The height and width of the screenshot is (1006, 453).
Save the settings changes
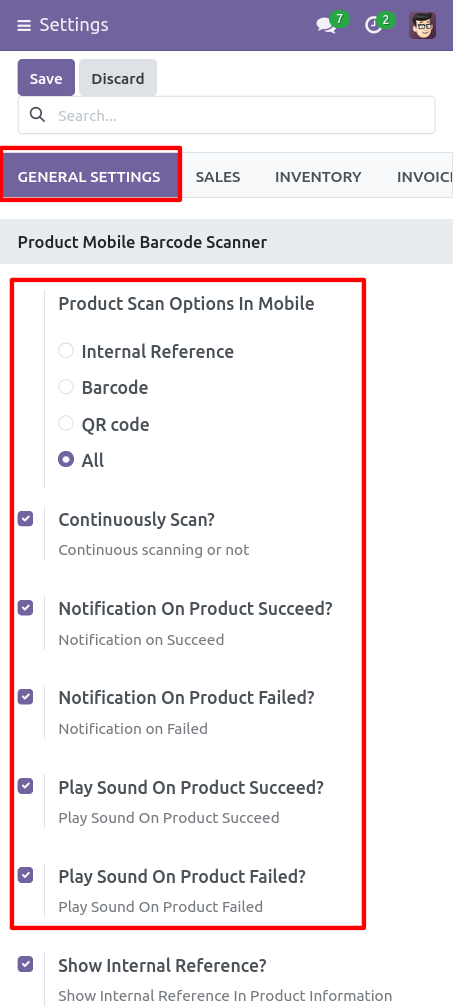click(x=46, y=78)
